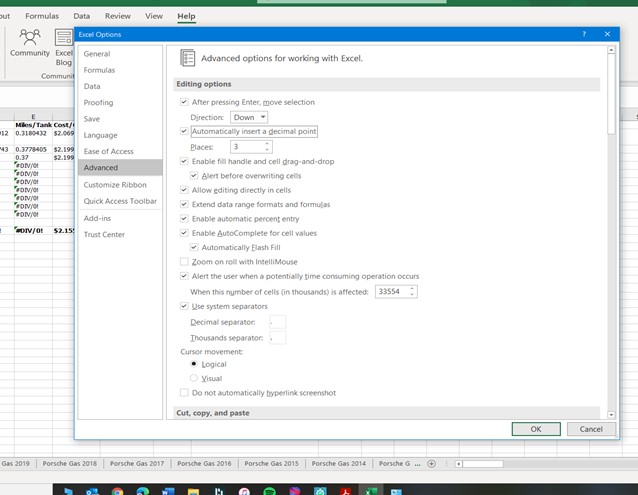Toggle 'Enable AutoComplete for cell values'
The width and height of the screenshot is (638, 495).
[x=184, y=233]
